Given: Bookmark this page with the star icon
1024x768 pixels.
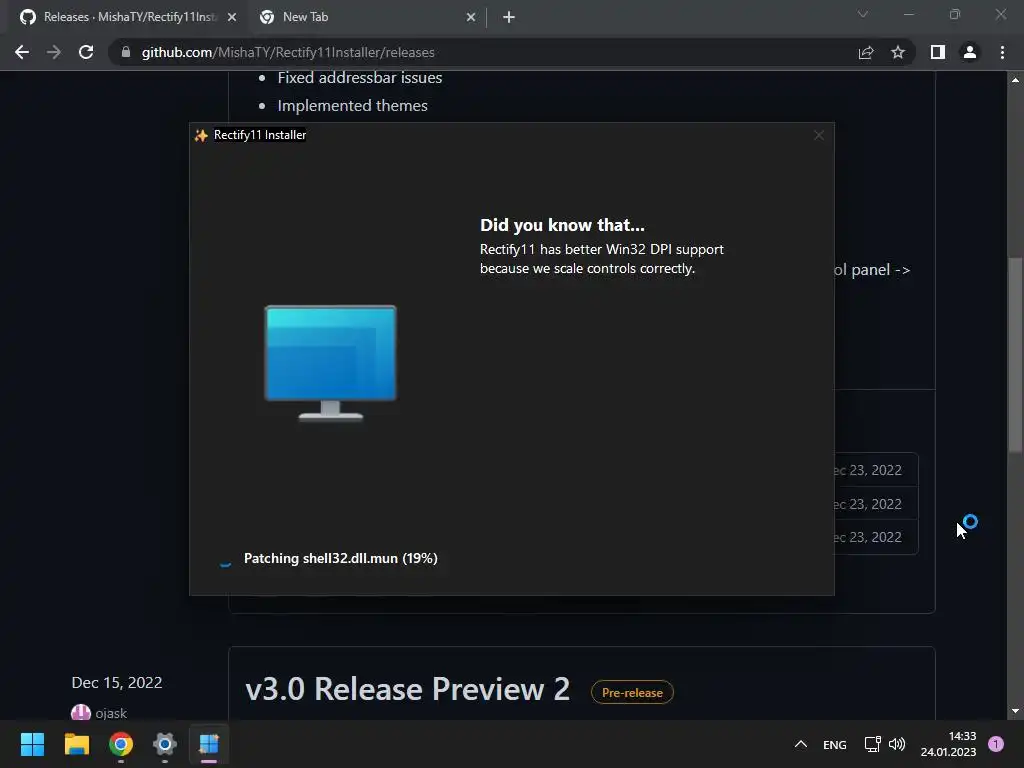Looking at the screenshot, I should click(898, 52).
